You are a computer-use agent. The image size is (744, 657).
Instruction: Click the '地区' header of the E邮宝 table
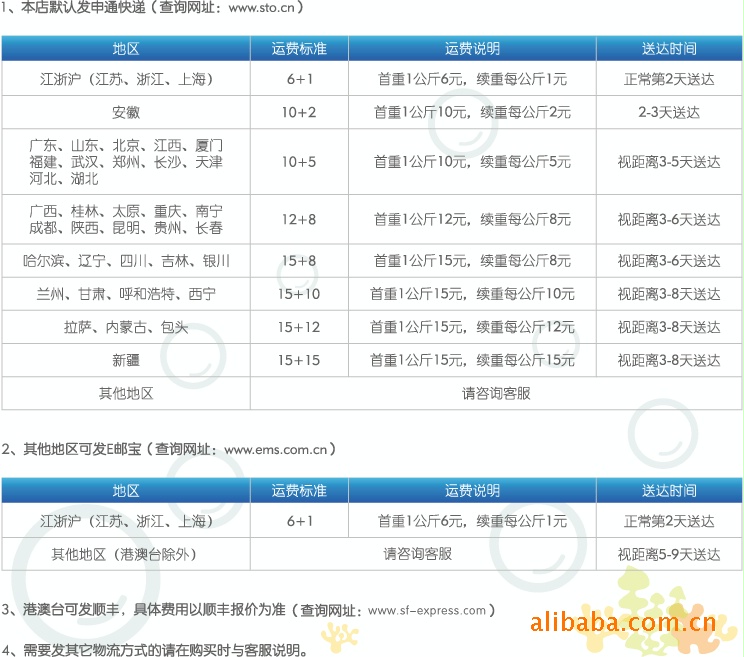126,490
